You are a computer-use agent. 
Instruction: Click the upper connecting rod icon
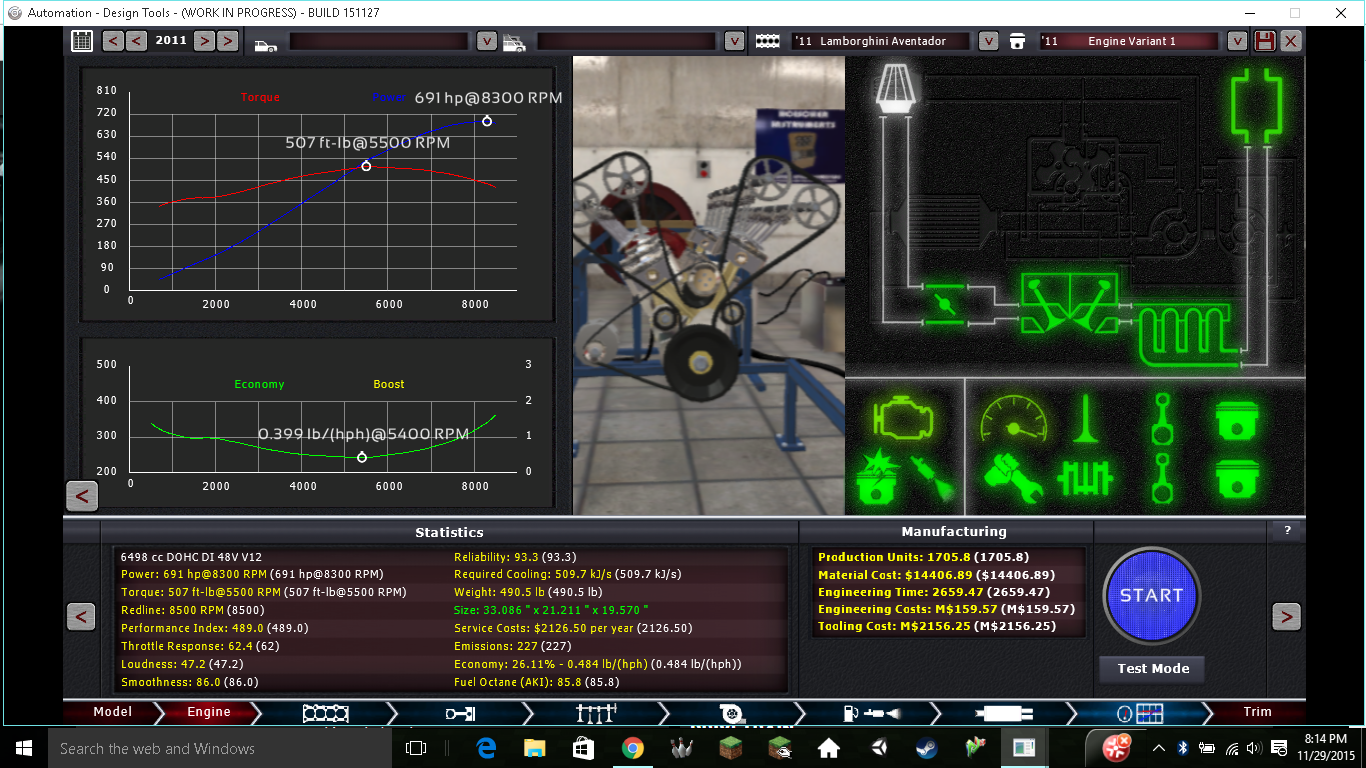tap(1160, 418)
